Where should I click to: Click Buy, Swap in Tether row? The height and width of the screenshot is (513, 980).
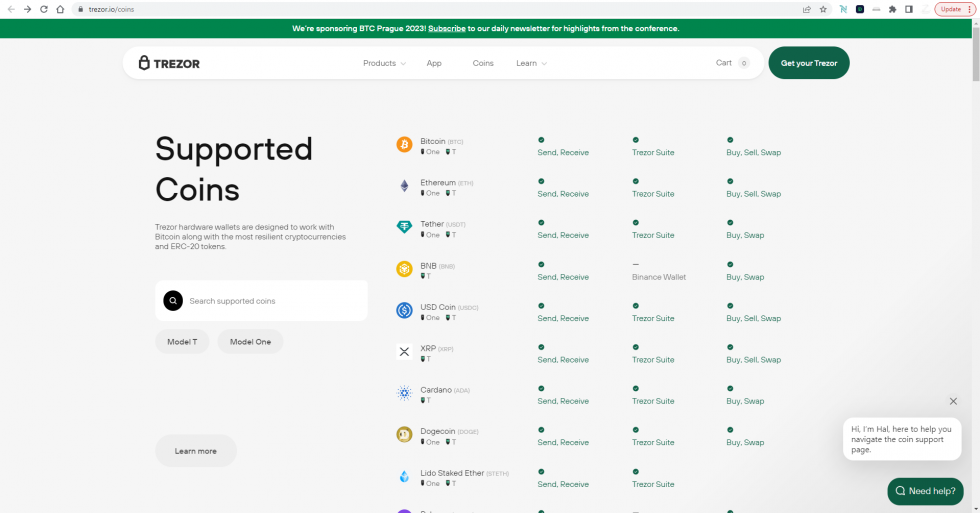[x=745, y=236]
